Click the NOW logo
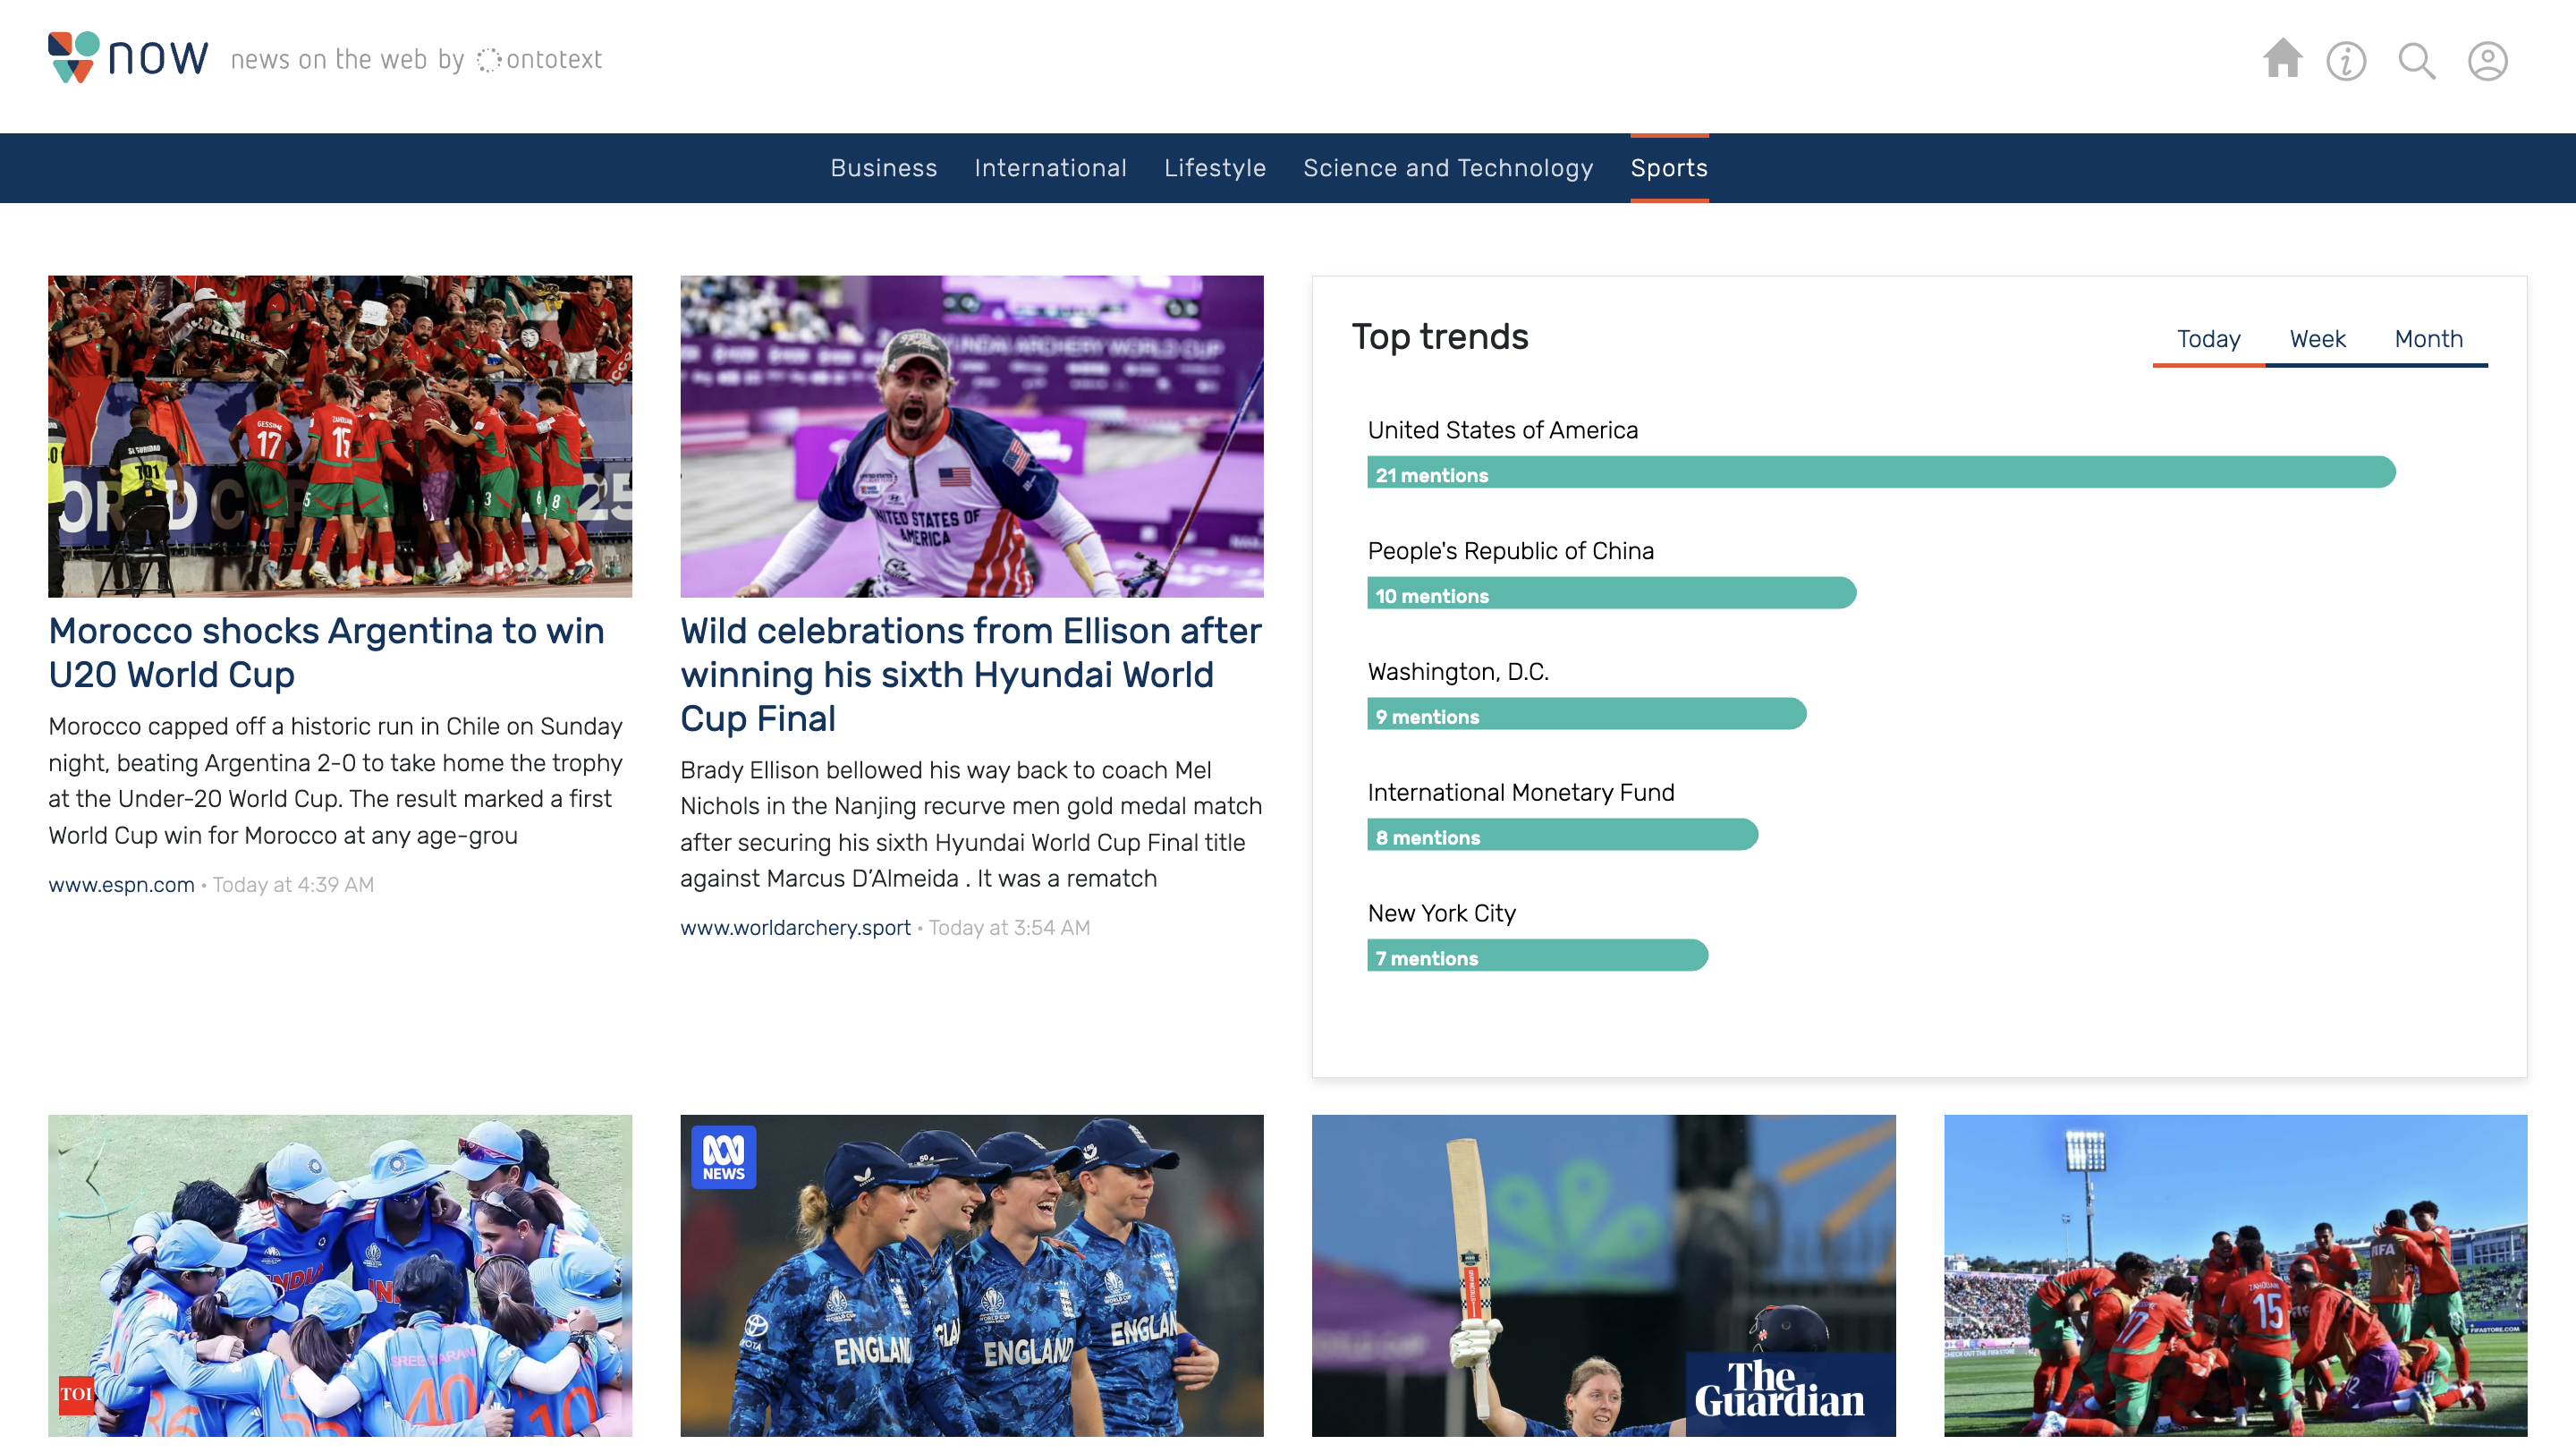The width and height of the screenshot is (2576, 1453). pyautogui.click(x=128, y=57)
